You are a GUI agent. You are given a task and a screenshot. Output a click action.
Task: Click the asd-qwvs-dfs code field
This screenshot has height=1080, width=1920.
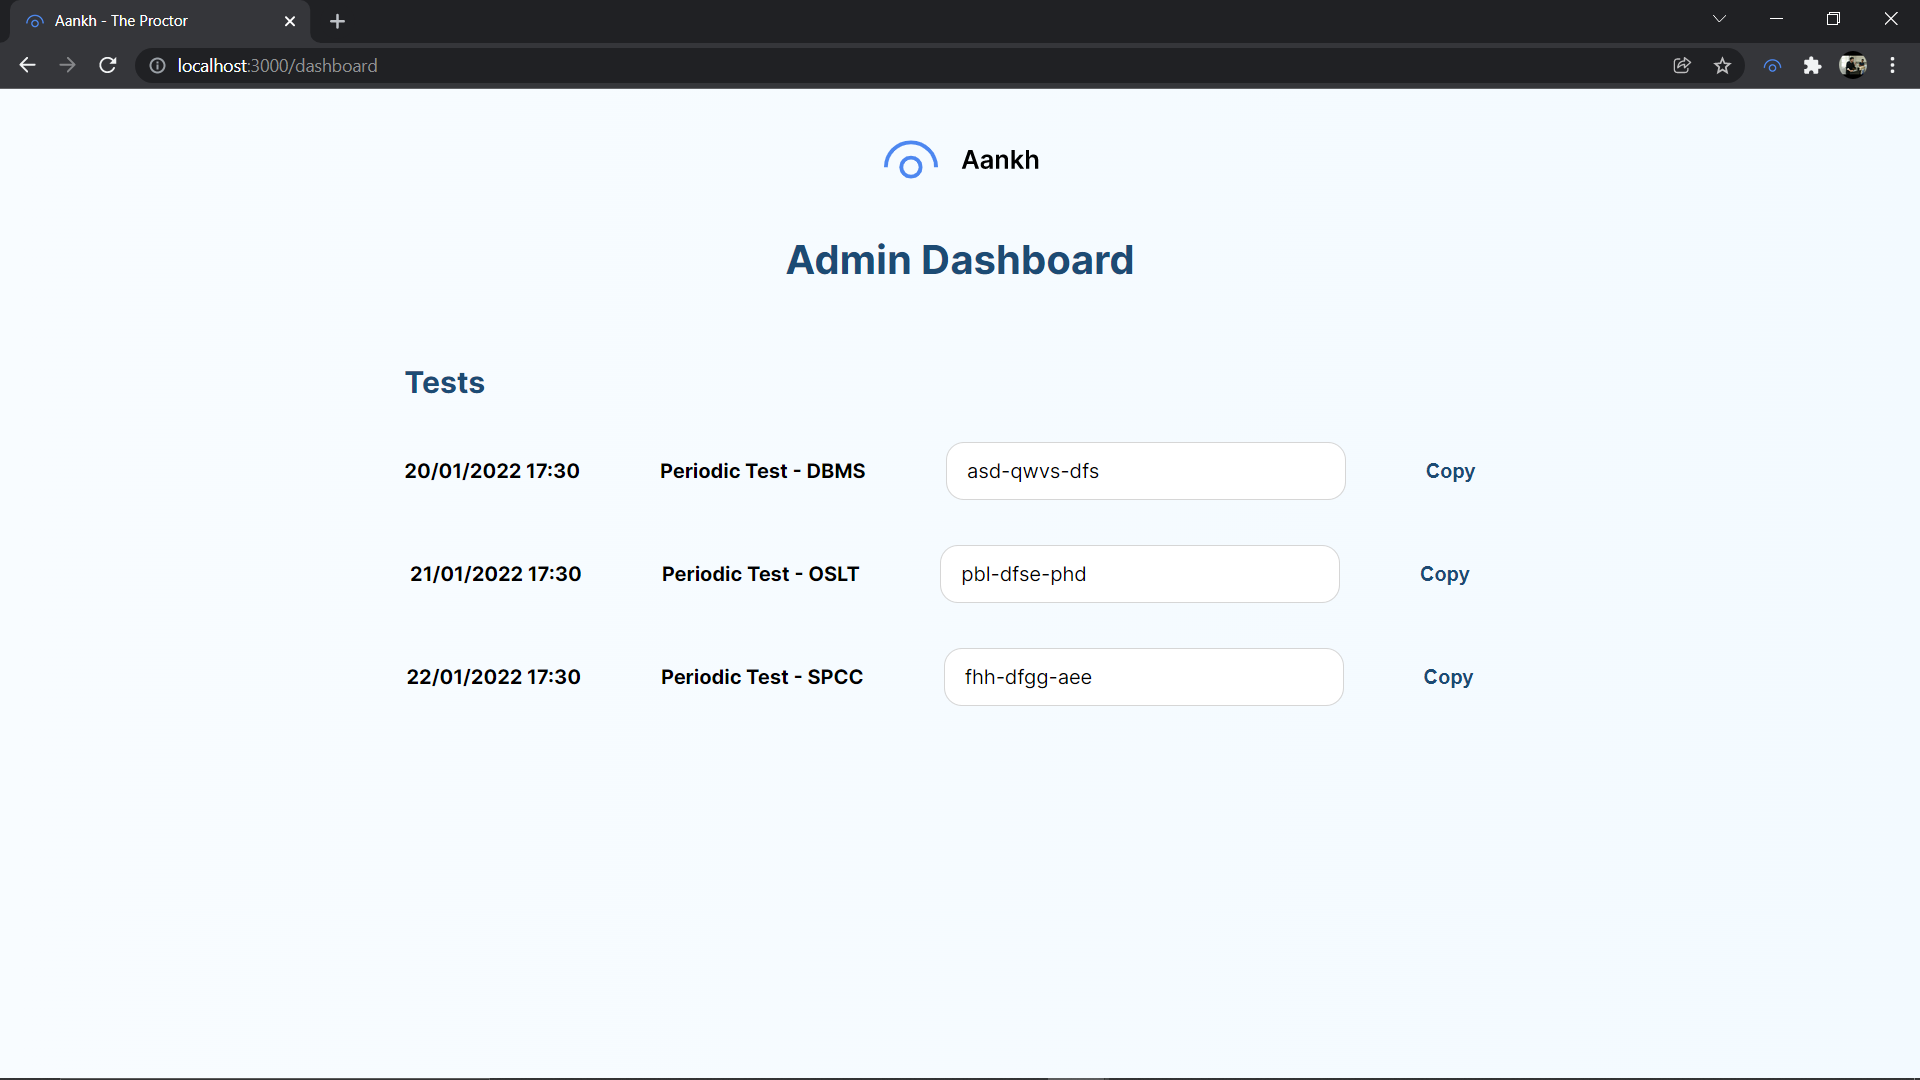click(1145, 471)
